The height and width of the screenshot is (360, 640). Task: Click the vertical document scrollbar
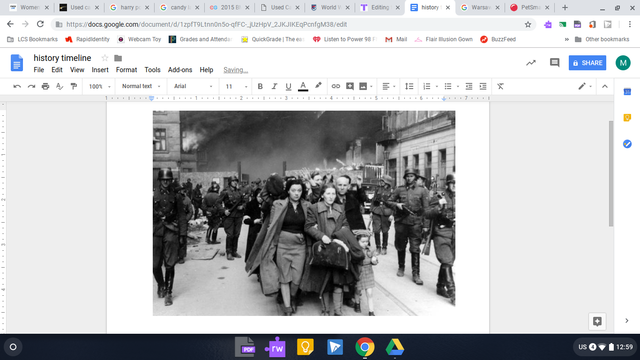click(x=611, y=173)
